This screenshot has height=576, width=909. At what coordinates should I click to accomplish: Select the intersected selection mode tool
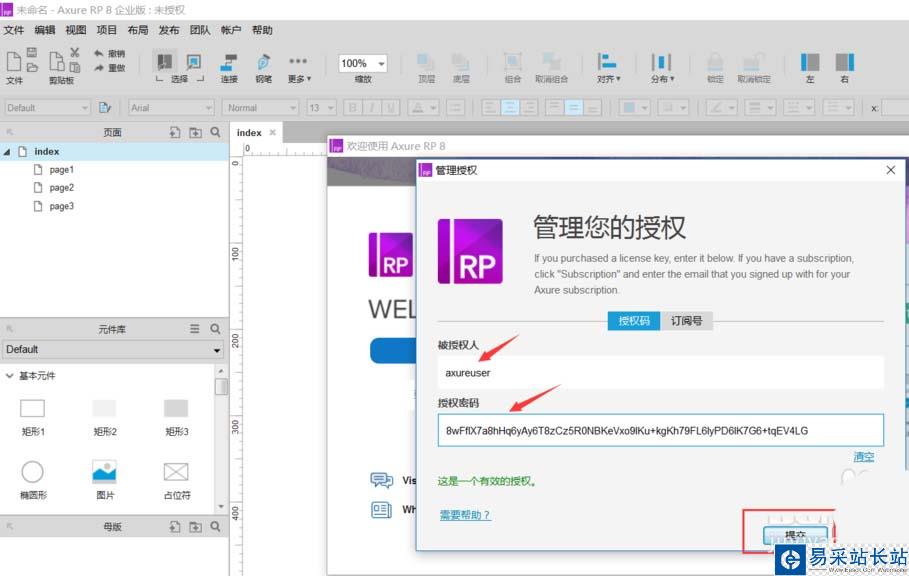pyautogui.click(x=165, y=61)
